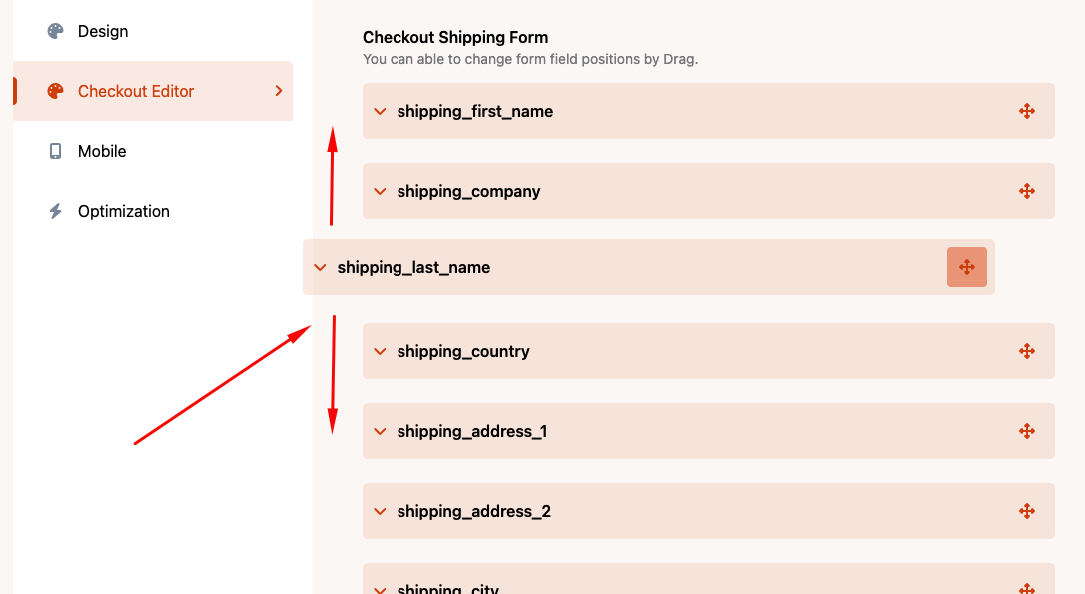
Task: Expand the shipping_last_name field settings
Action: coord(320,267)
